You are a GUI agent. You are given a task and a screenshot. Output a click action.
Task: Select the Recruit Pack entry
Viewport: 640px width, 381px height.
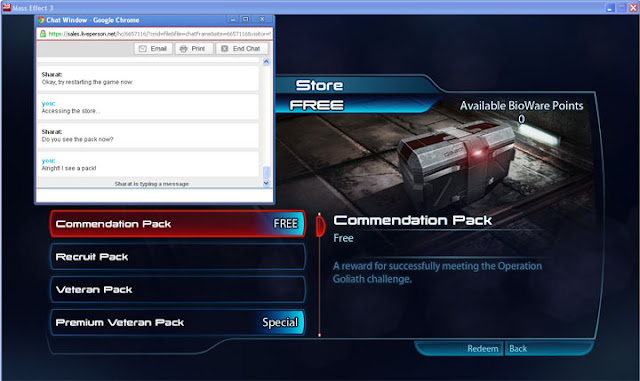178,257
